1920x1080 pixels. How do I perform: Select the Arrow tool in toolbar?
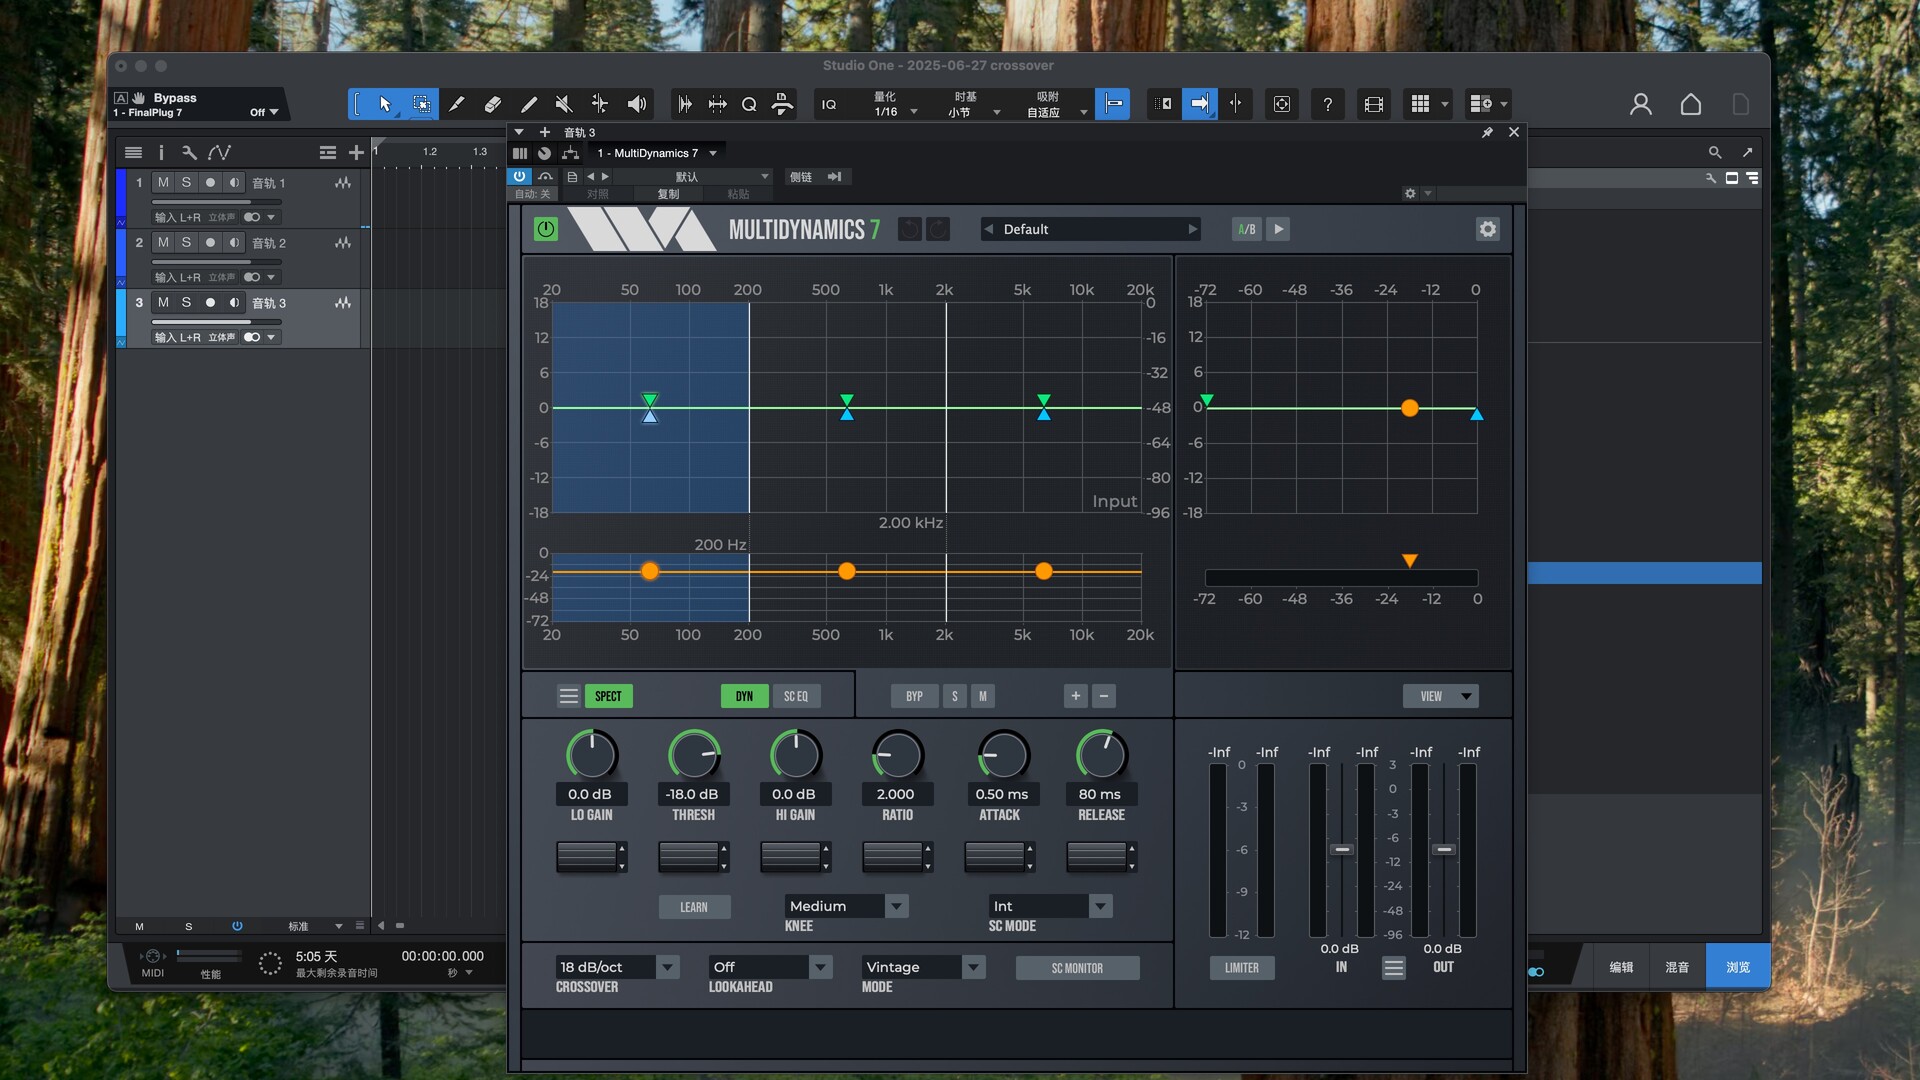pos(385,104)
